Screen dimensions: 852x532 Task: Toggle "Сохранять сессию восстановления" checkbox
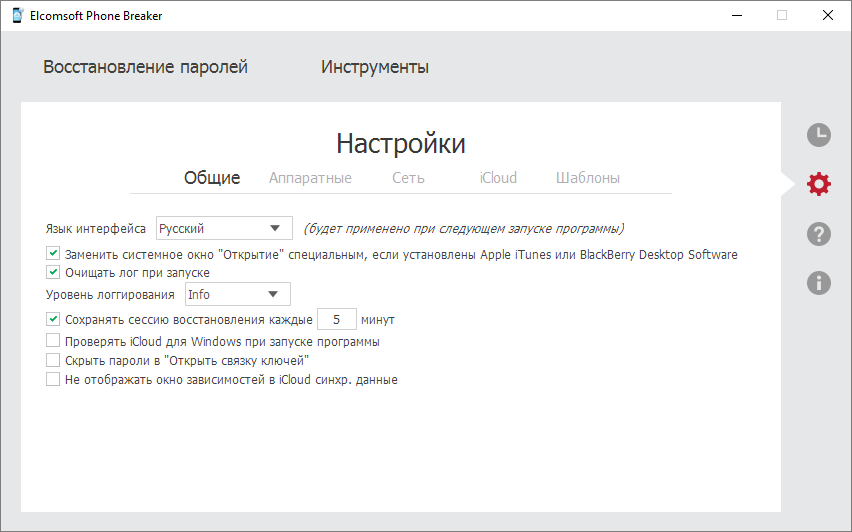pos(53,319)
